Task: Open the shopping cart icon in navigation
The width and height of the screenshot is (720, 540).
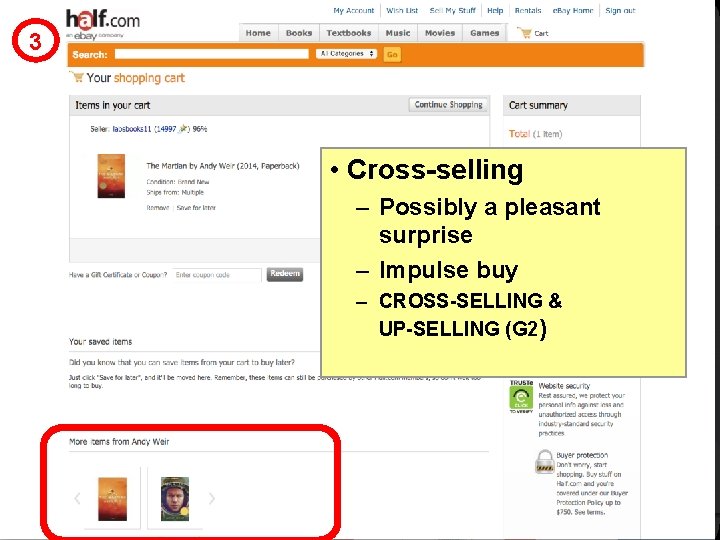Action: pyautogui.click(x=524, y=33)
